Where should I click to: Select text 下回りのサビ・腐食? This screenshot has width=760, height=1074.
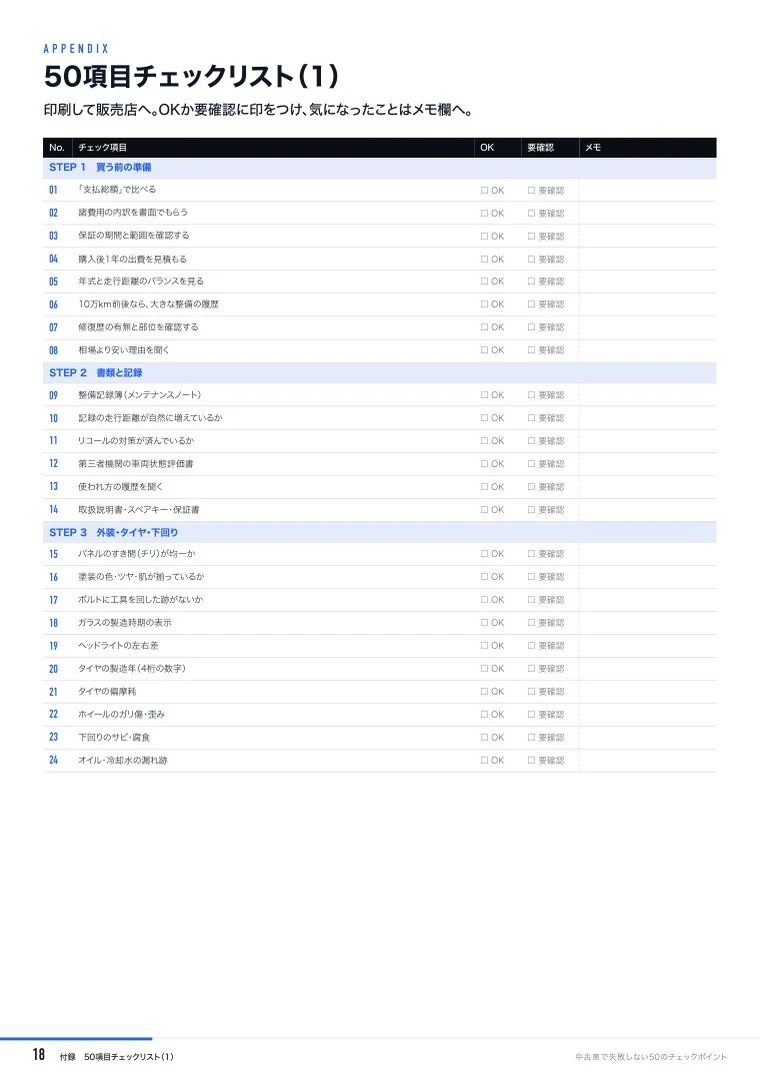(x=114, y=738)
